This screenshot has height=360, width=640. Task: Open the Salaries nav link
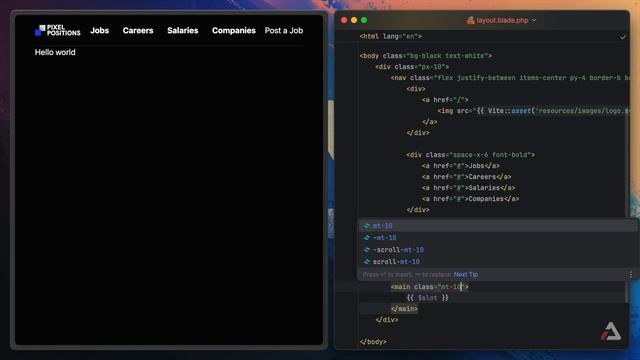click(x=182, y=31)
